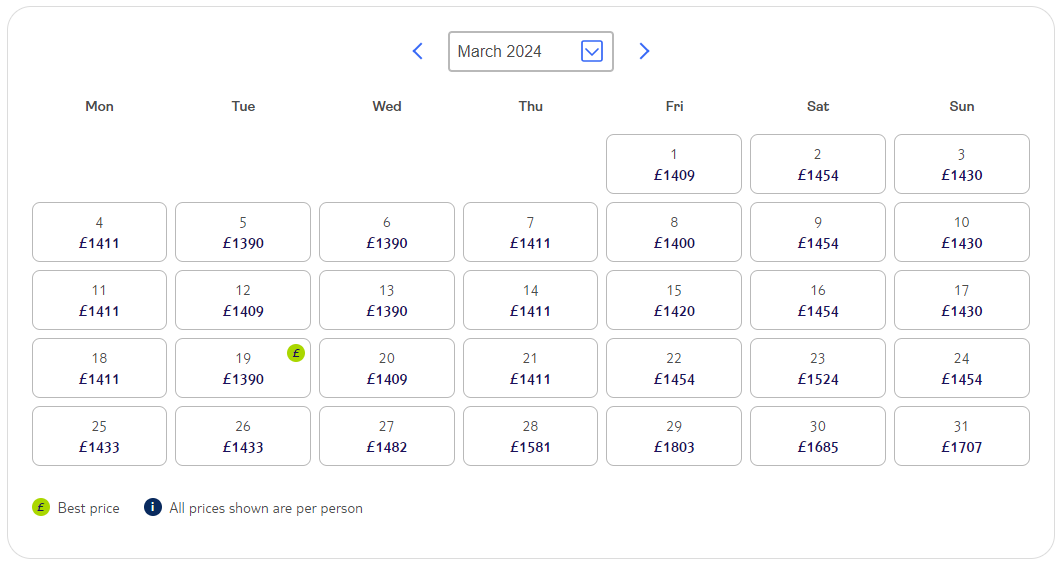Click the green best price badge on 19

296,353
